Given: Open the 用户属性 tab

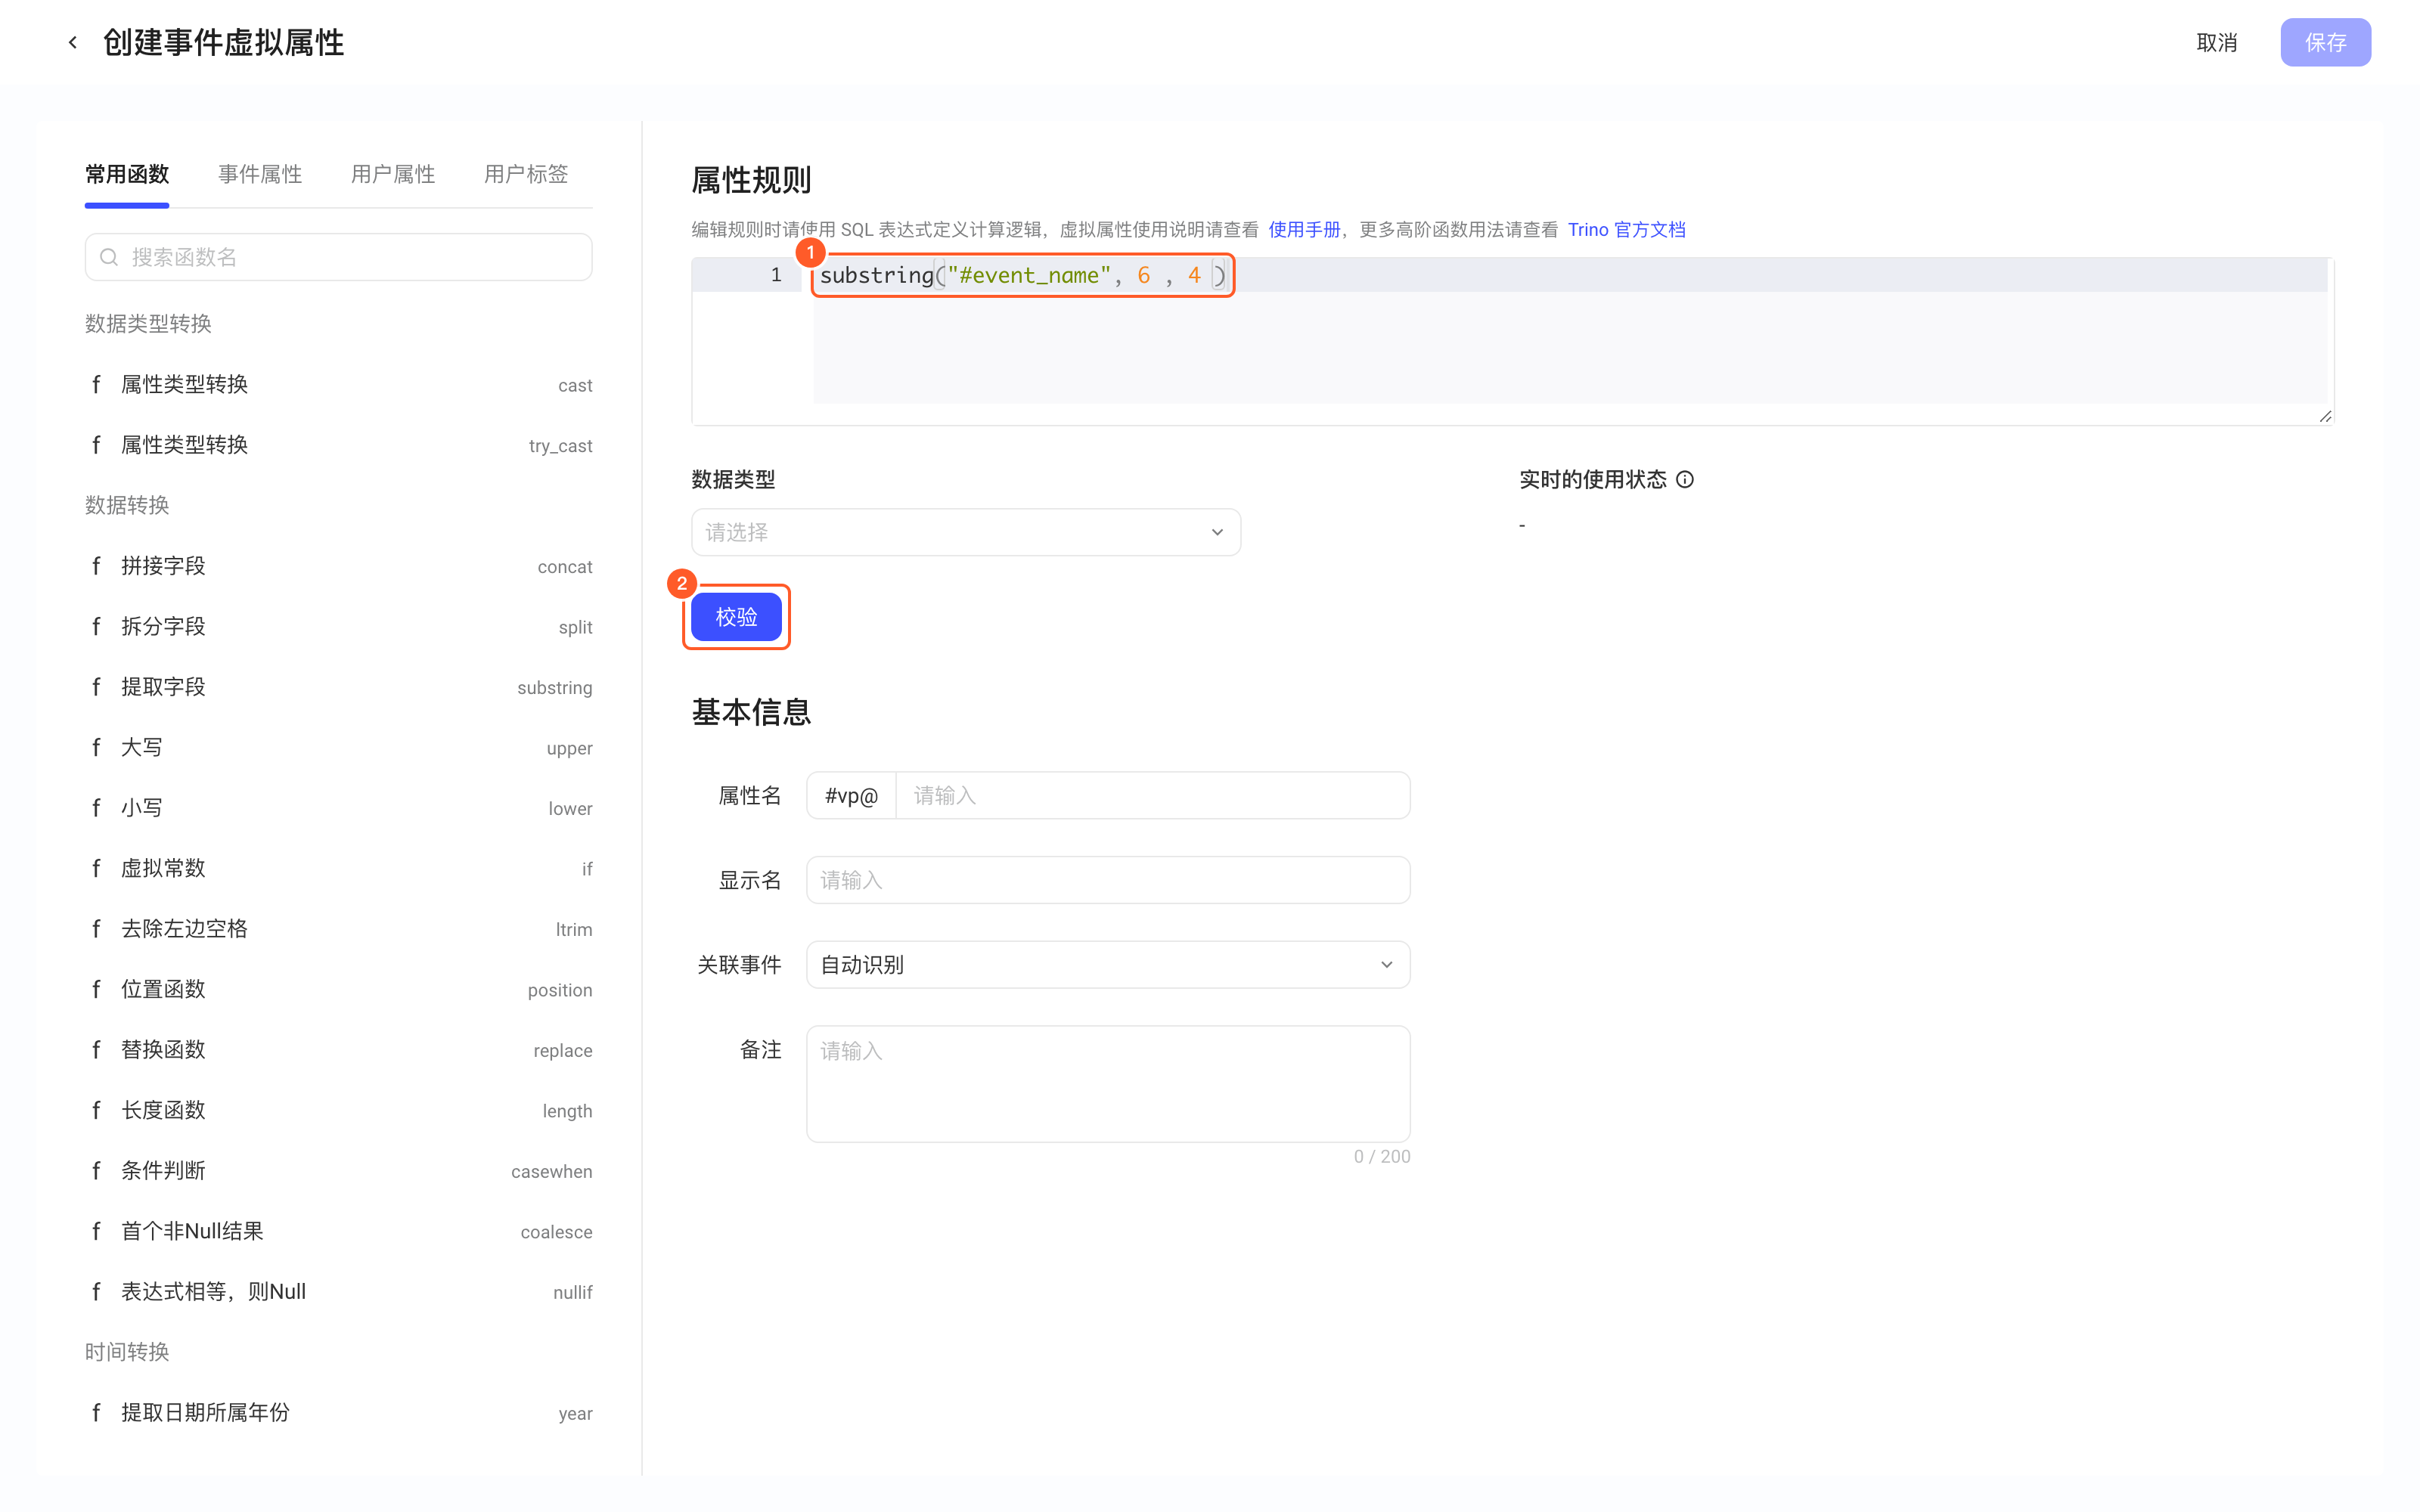Looking at the screenshot, I should [x=393, y=174].
